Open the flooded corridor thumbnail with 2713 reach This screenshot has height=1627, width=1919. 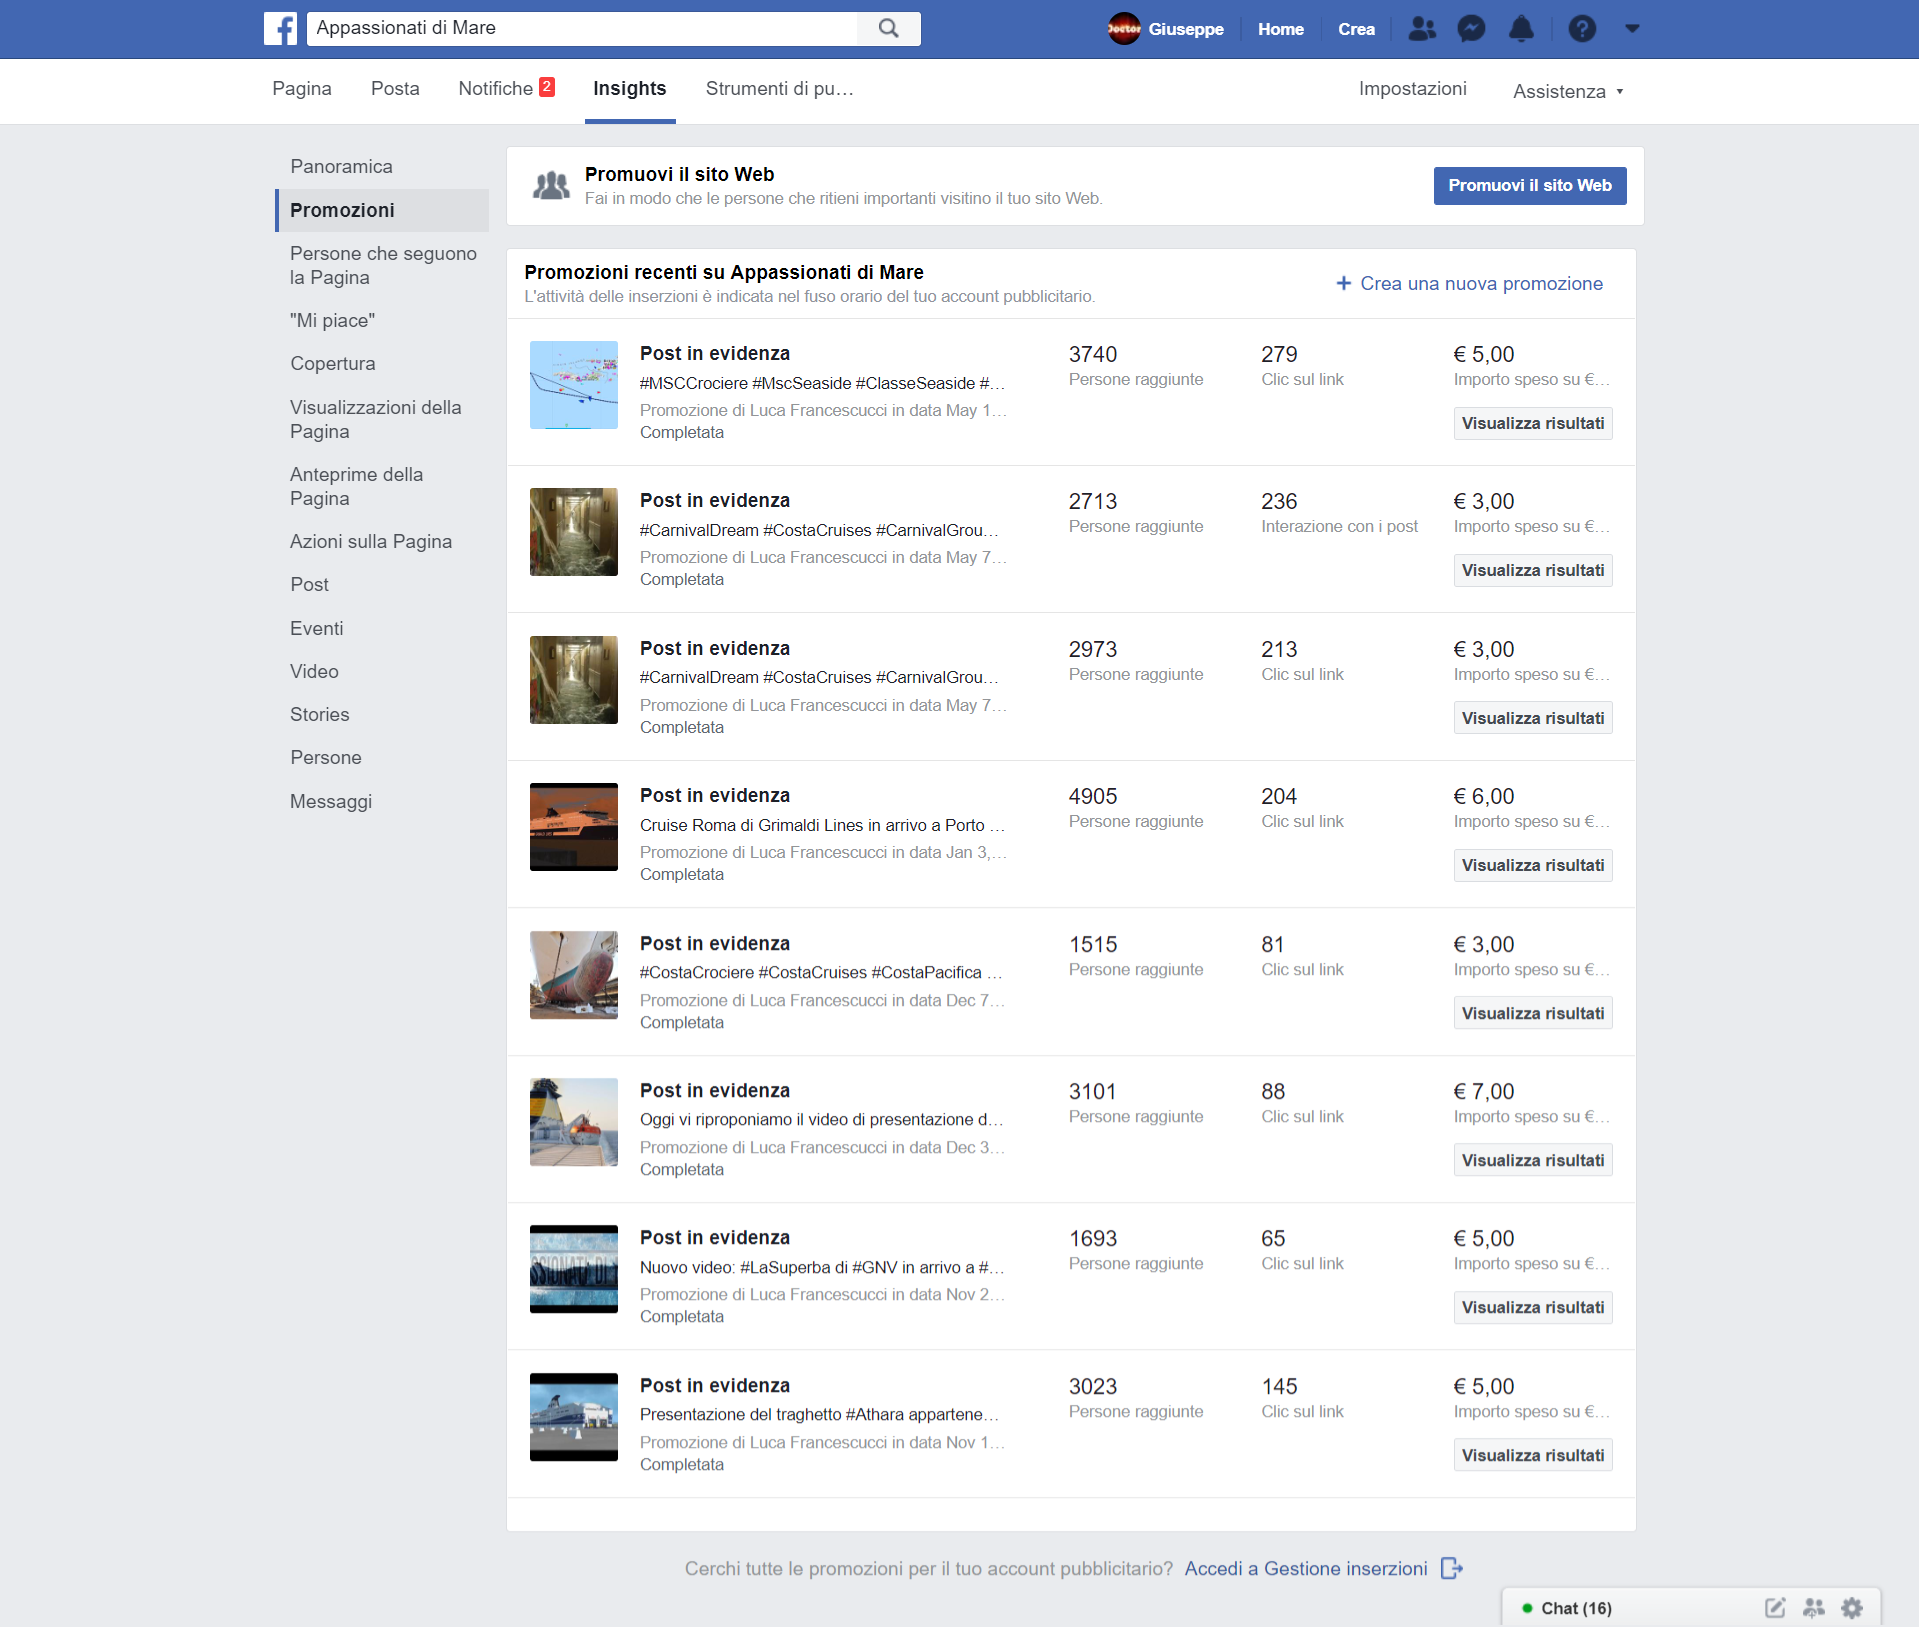pyautogui.click(x=573, y=532)
